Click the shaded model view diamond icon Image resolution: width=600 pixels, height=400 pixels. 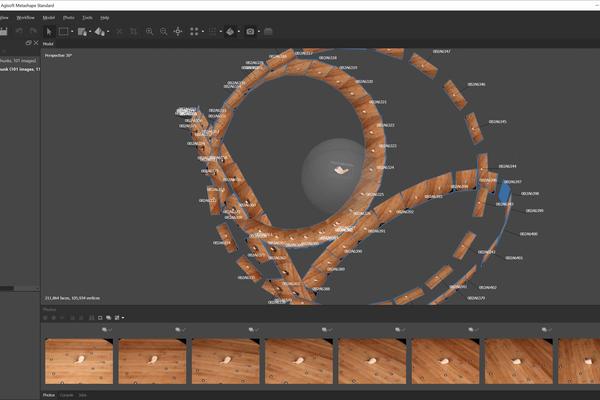[230, 32]
